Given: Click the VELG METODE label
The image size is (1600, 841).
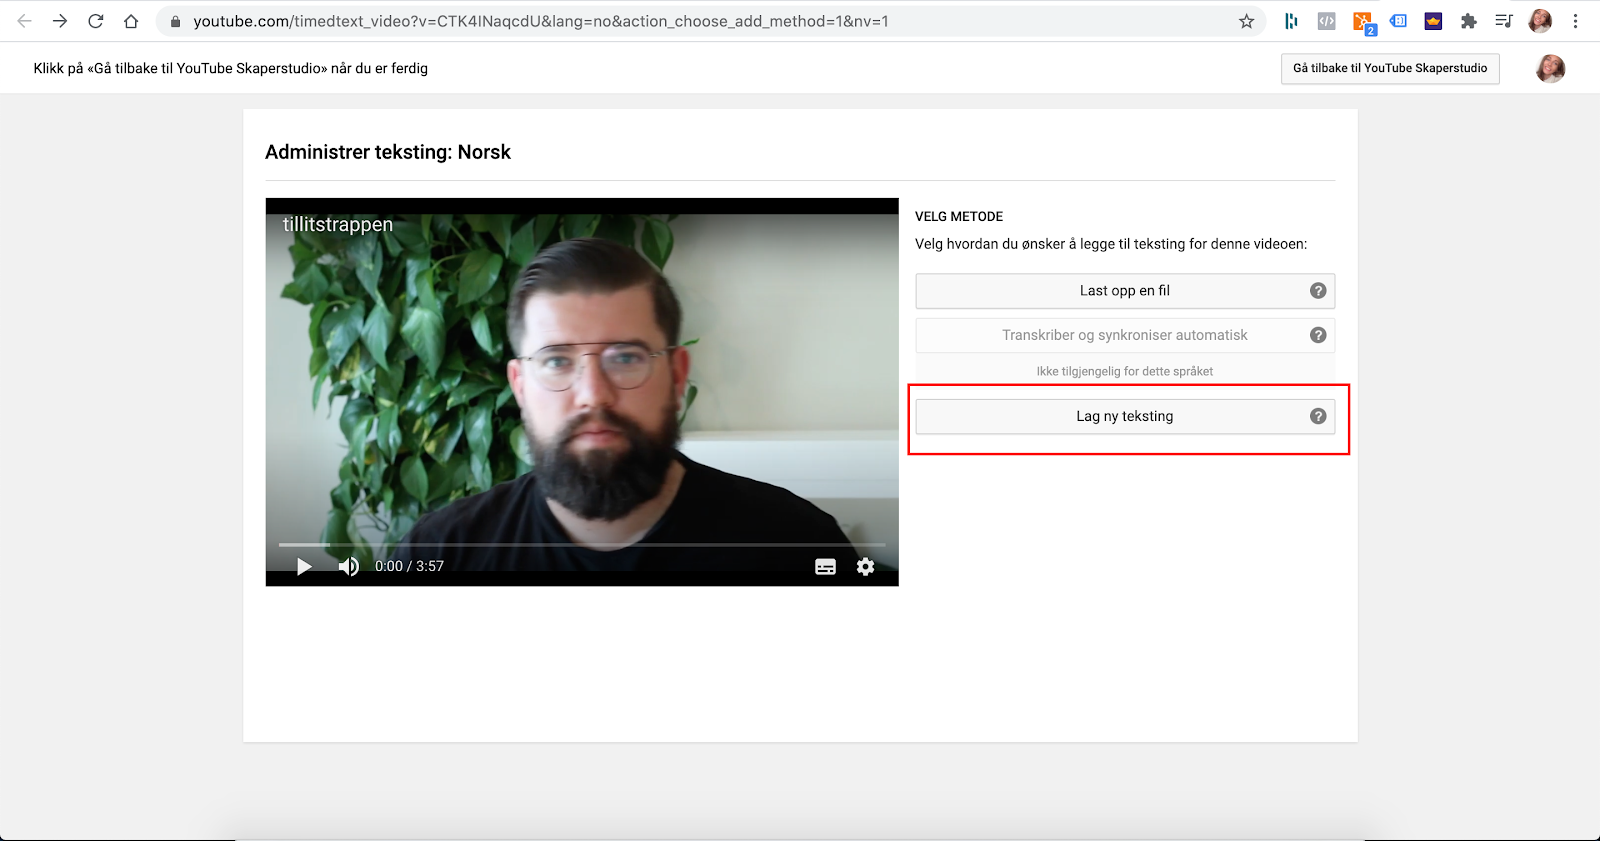Looking at the screenshot, I should click(x=959, y=216).
